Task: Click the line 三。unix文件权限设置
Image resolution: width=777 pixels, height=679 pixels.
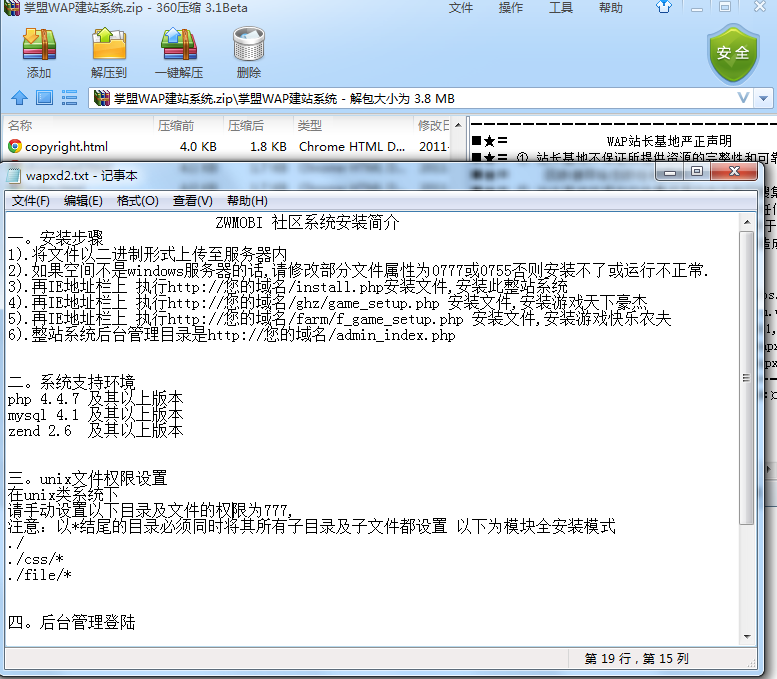Action: [88, 478]
